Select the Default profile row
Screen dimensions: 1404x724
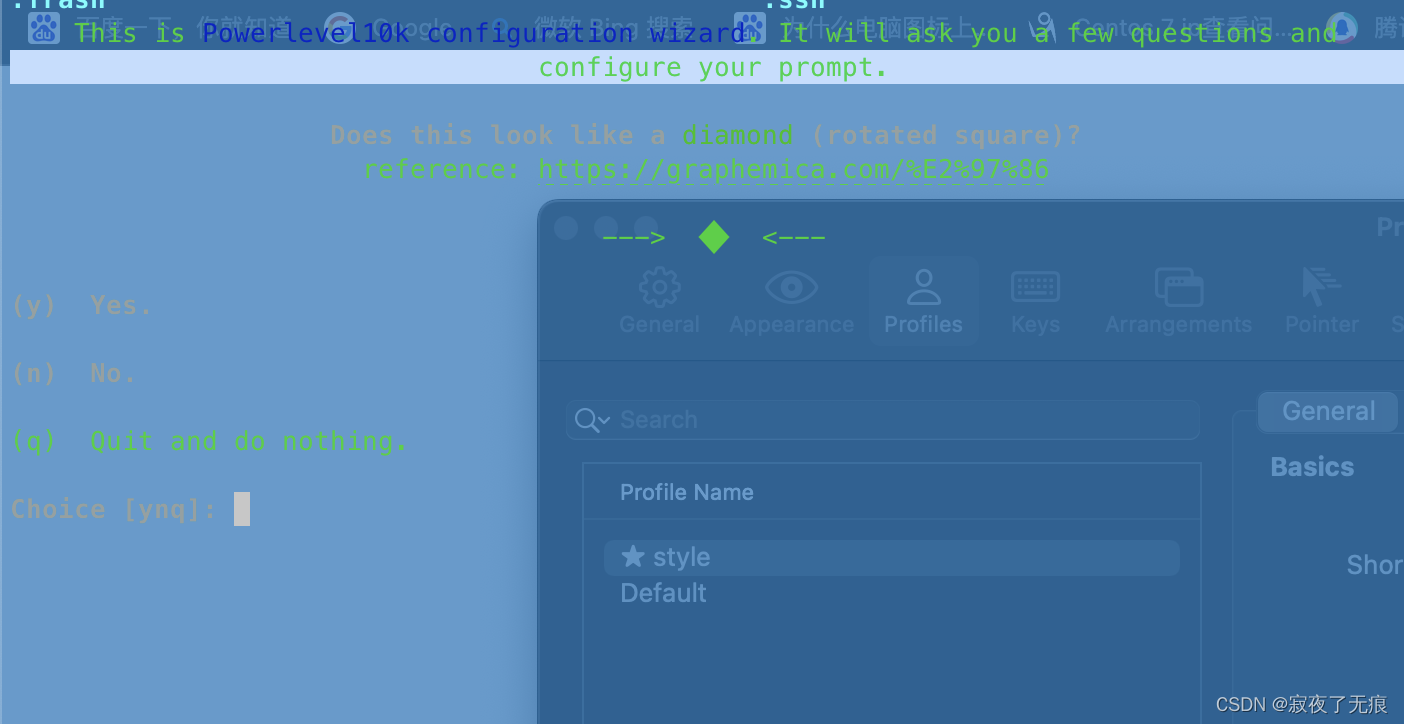click(x=892, y=593)
